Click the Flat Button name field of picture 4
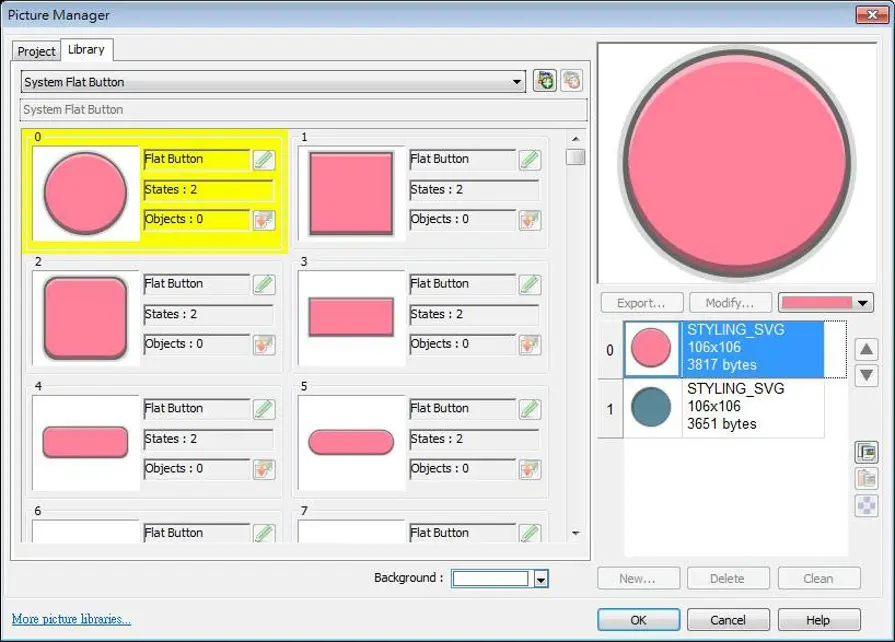 [x=197, y=409]
